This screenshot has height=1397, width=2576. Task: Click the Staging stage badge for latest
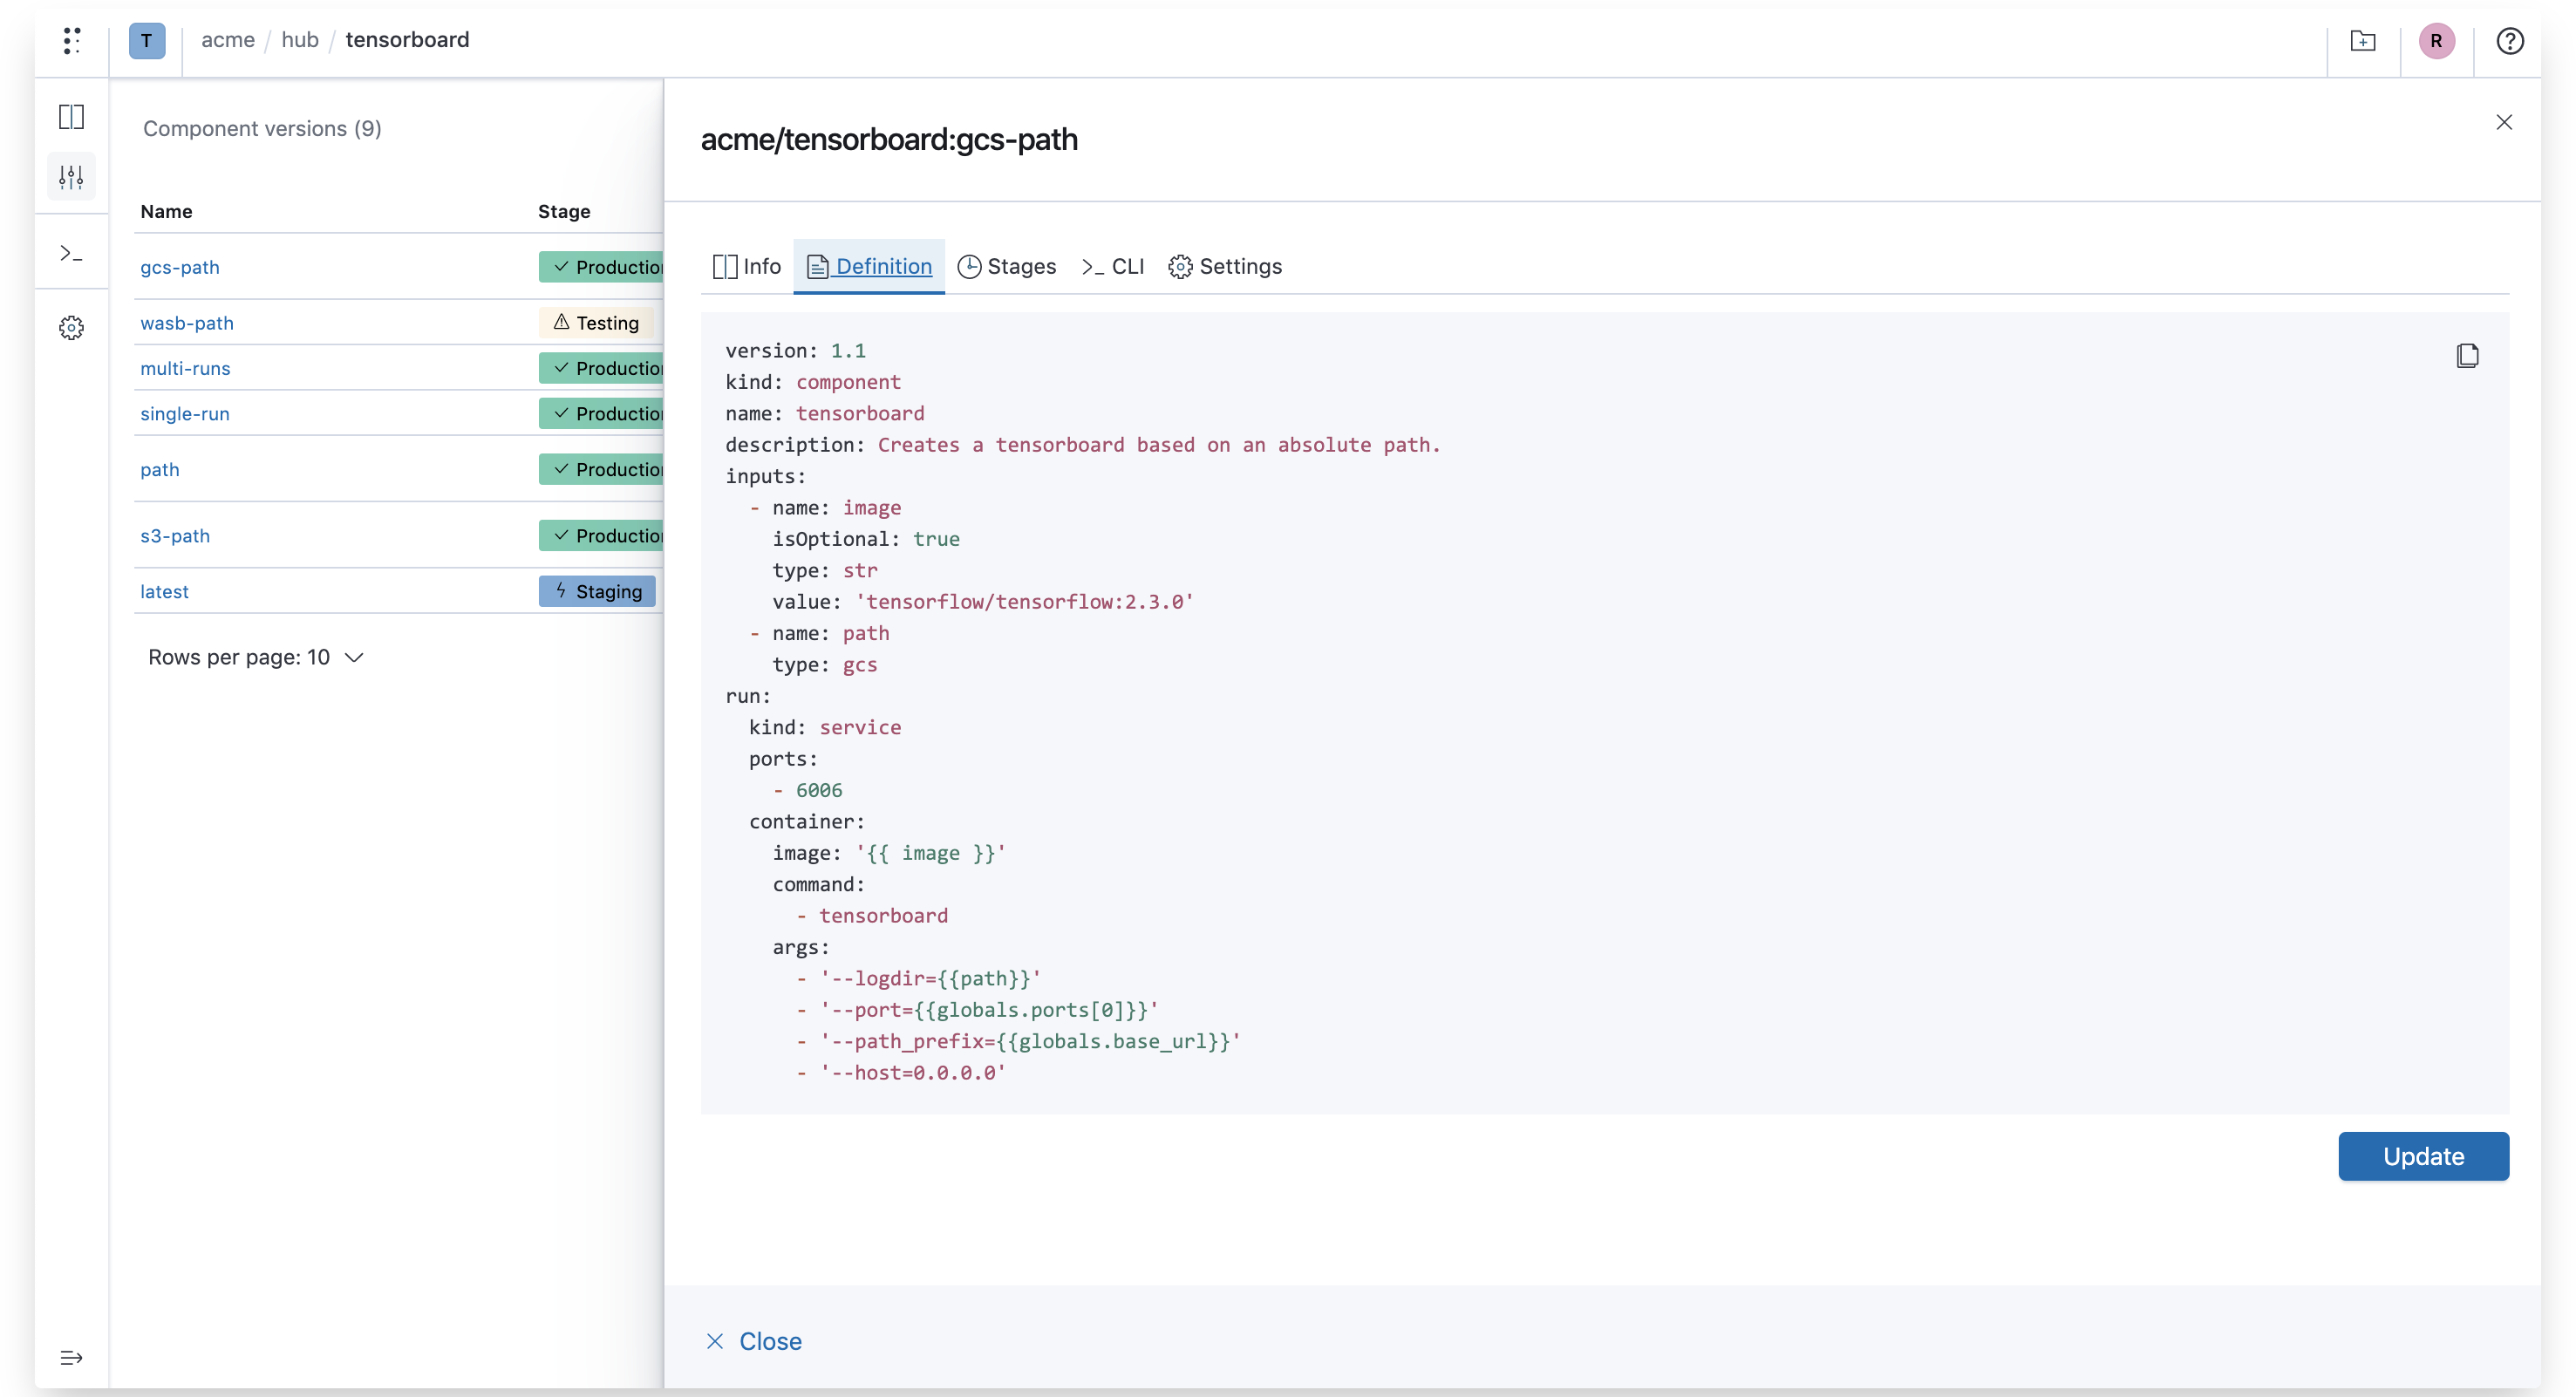(597, 591)
